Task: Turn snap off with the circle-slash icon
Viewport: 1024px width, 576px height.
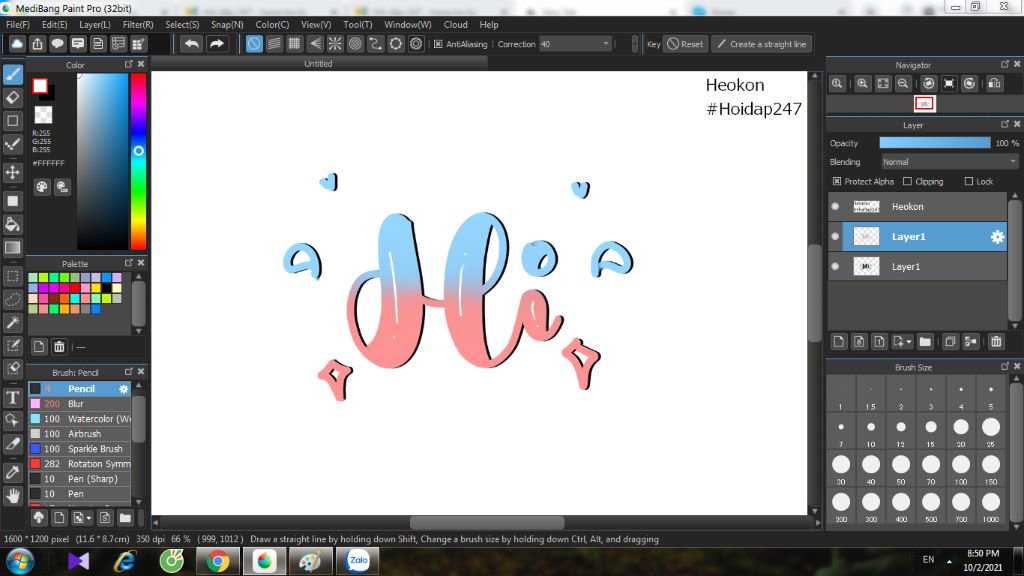Action: click(254, 44)
